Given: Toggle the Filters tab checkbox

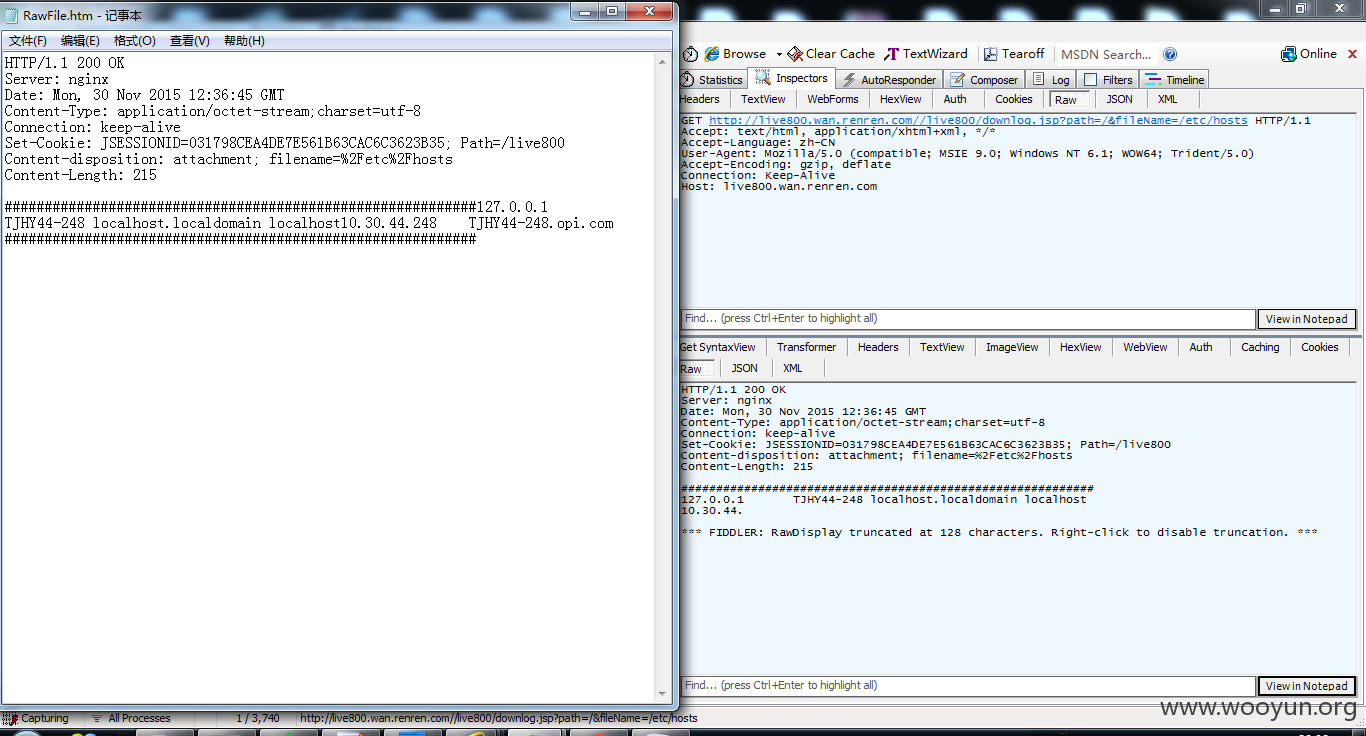Looking at the screenshot, I should pyautogui.click(x=1090, y=80).
